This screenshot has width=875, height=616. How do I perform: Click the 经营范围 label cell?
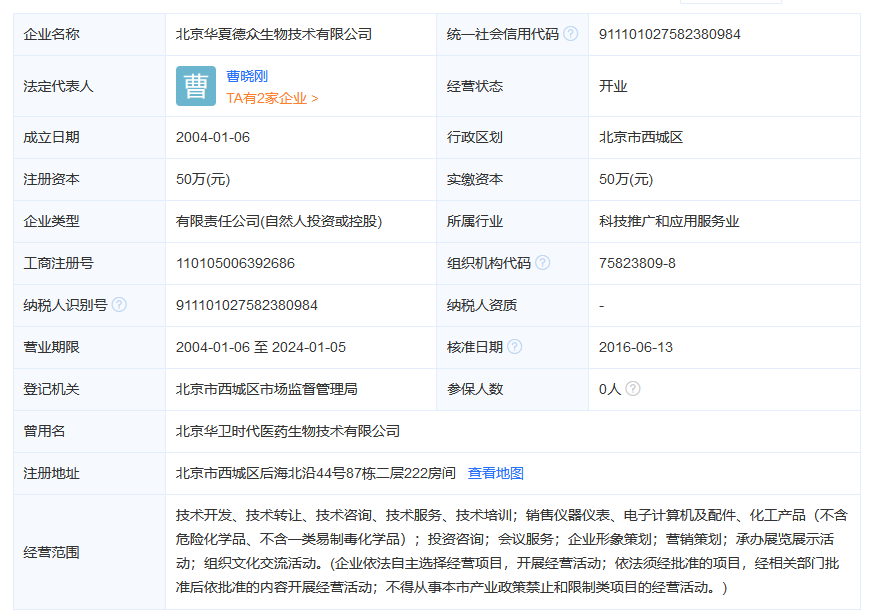point(89,552)
